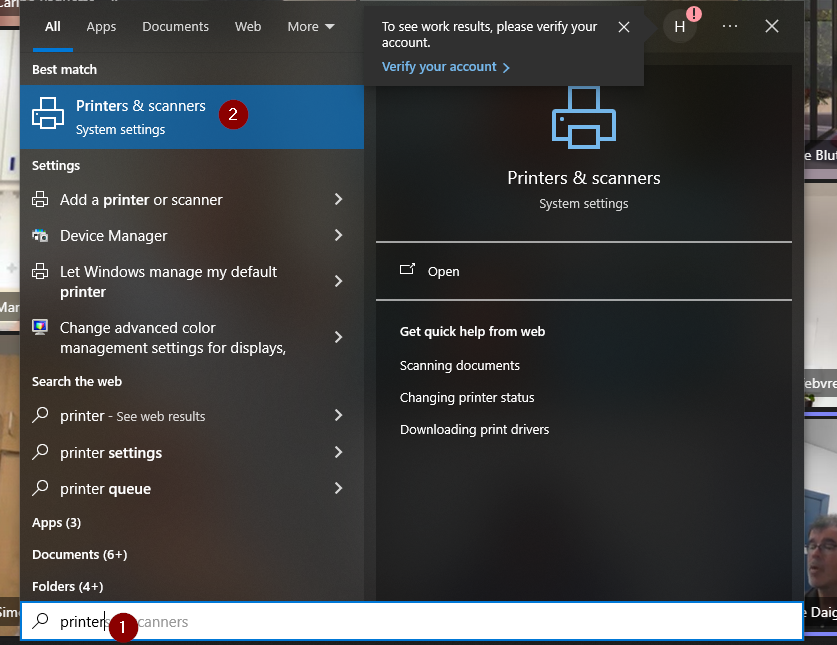Click the printer icon in Best match
837x645 pixels.
point(48,113)
